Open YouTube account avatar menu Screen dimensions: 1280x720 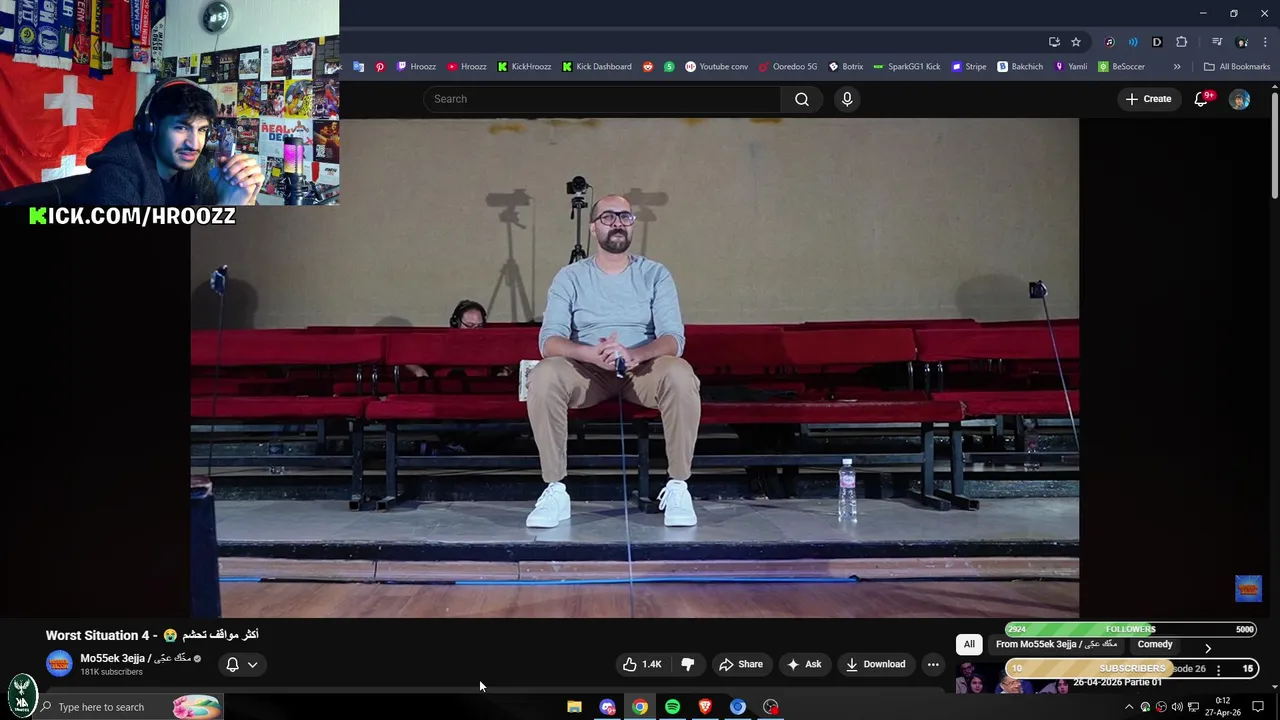1239,99
